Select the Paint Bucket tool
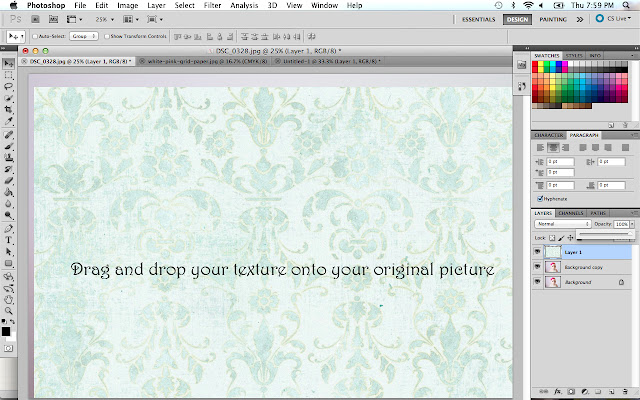The height and width of the screenshot is (400, 640). coord(8,192)
